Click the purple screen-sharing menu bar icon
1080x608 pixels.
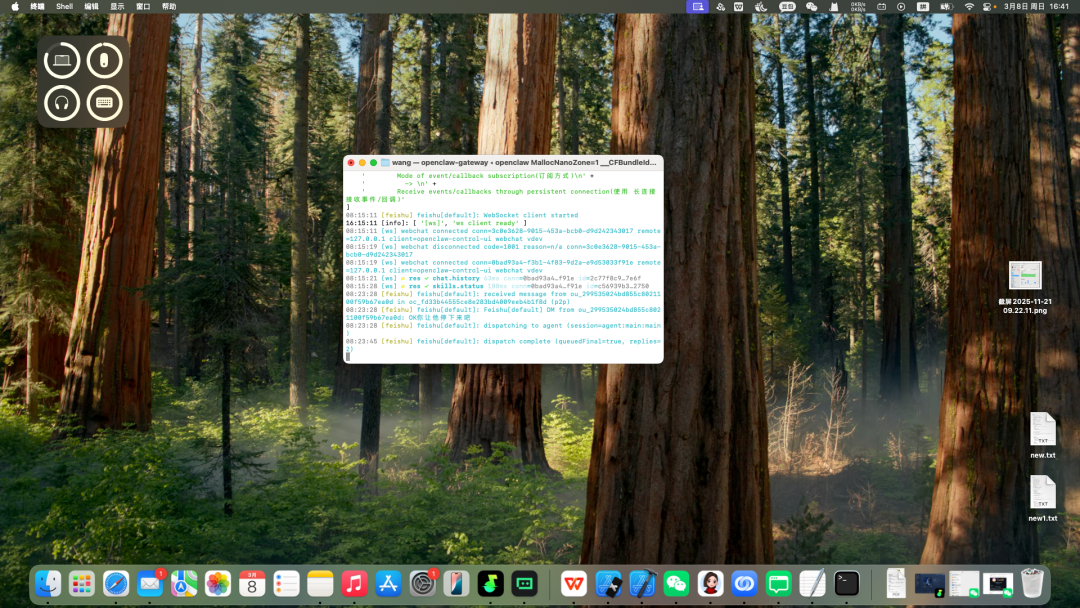point(698,6)
